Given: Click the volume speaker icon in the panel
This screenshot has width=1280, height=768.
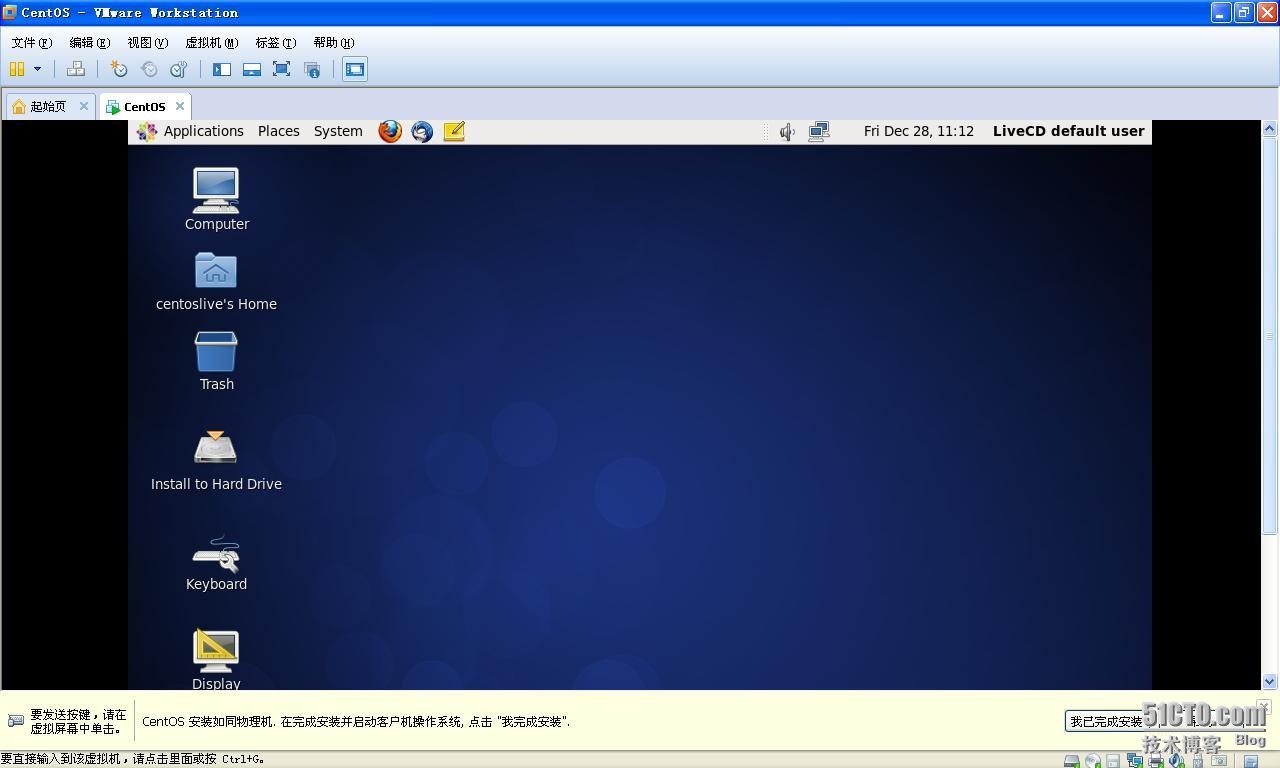Looking at the screenshot, I should [787, 131].
